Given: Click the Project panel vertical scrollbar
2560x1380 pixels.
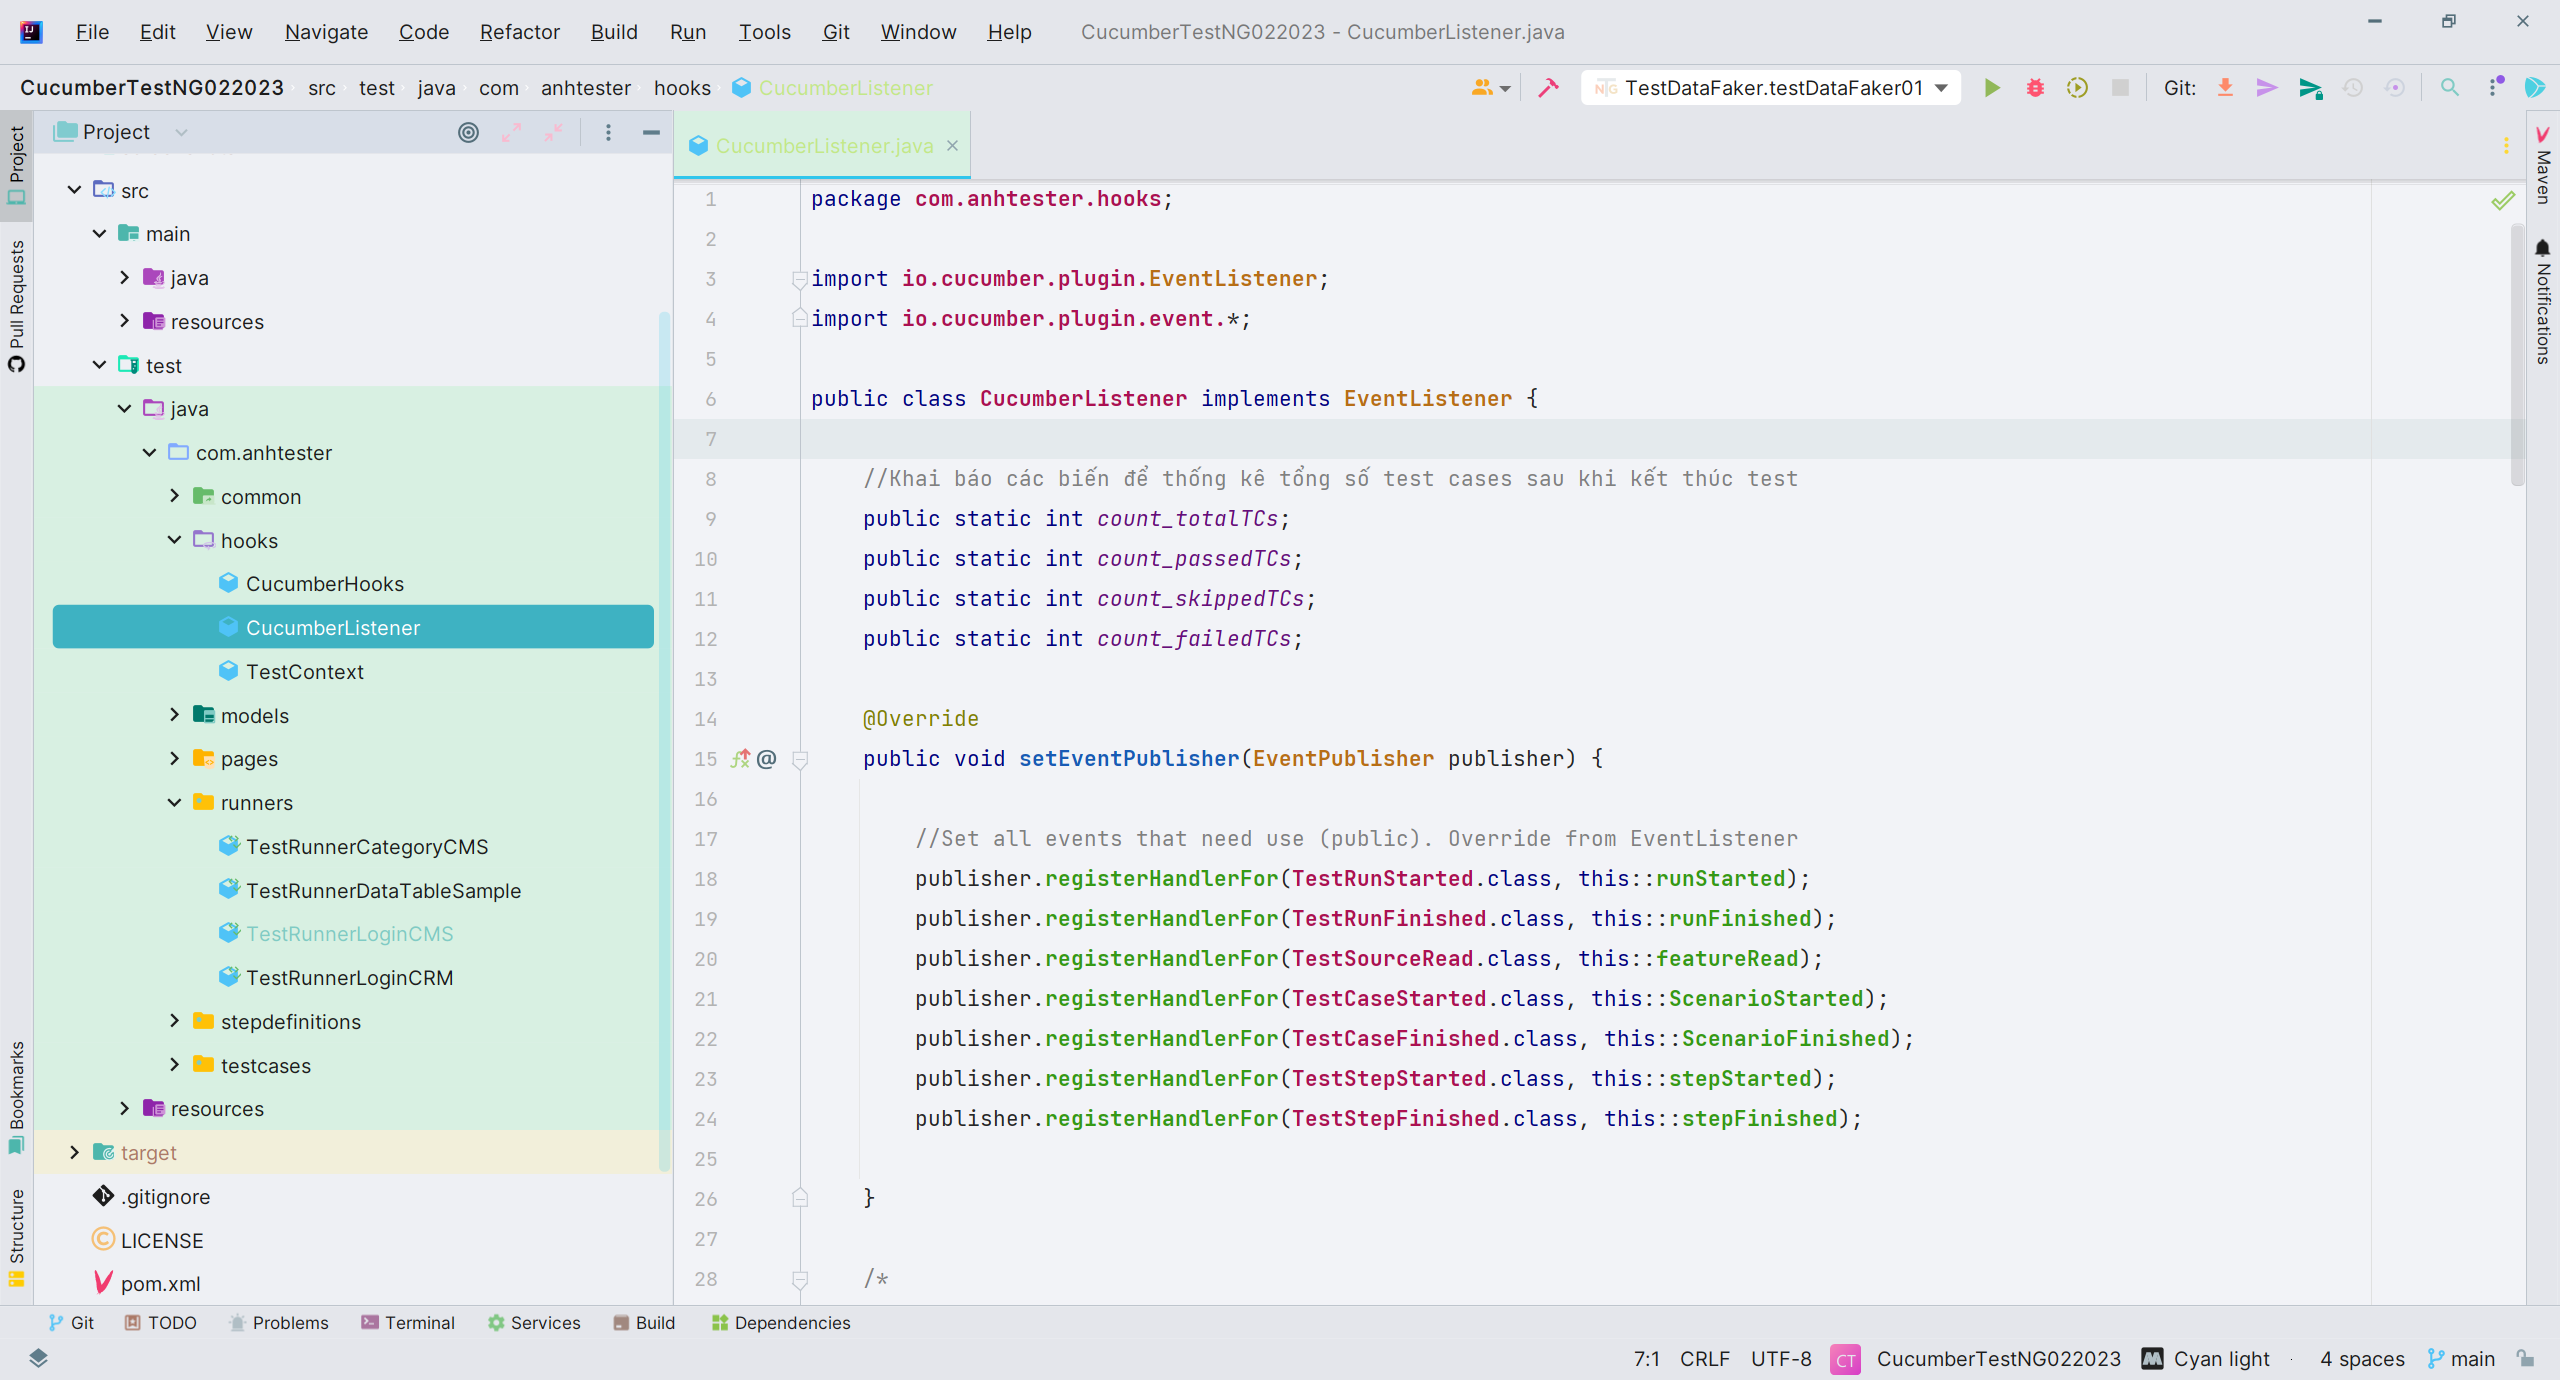Looking at the screenshot, I should 664,740.
